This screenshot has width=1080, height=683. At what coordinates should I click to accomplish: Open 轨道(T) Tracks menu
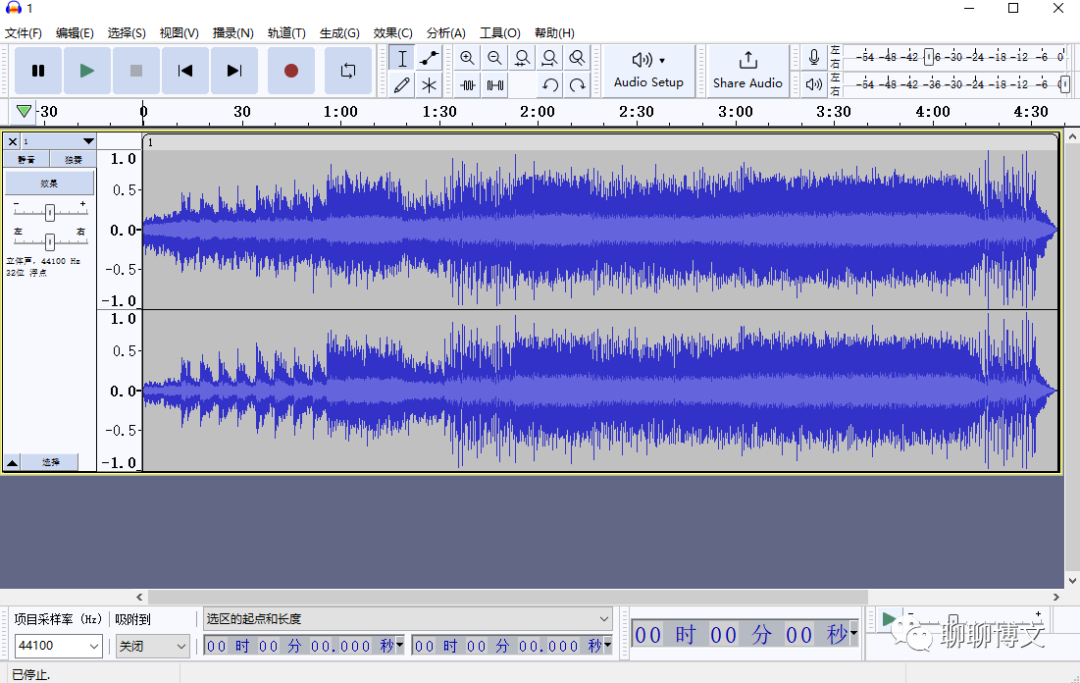[x=287, y=33]
